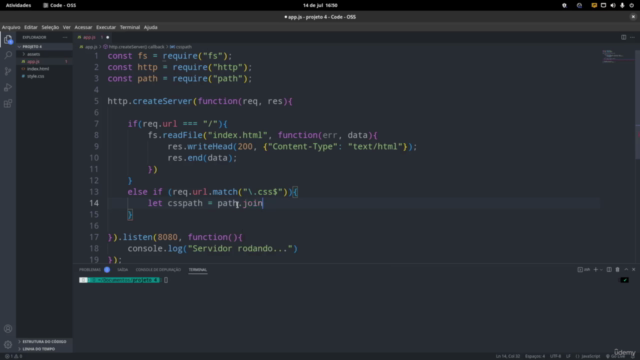Click app.js in the breadcrumb
Image resolution: width=640 pixels, height=360 pixels.
91,47
